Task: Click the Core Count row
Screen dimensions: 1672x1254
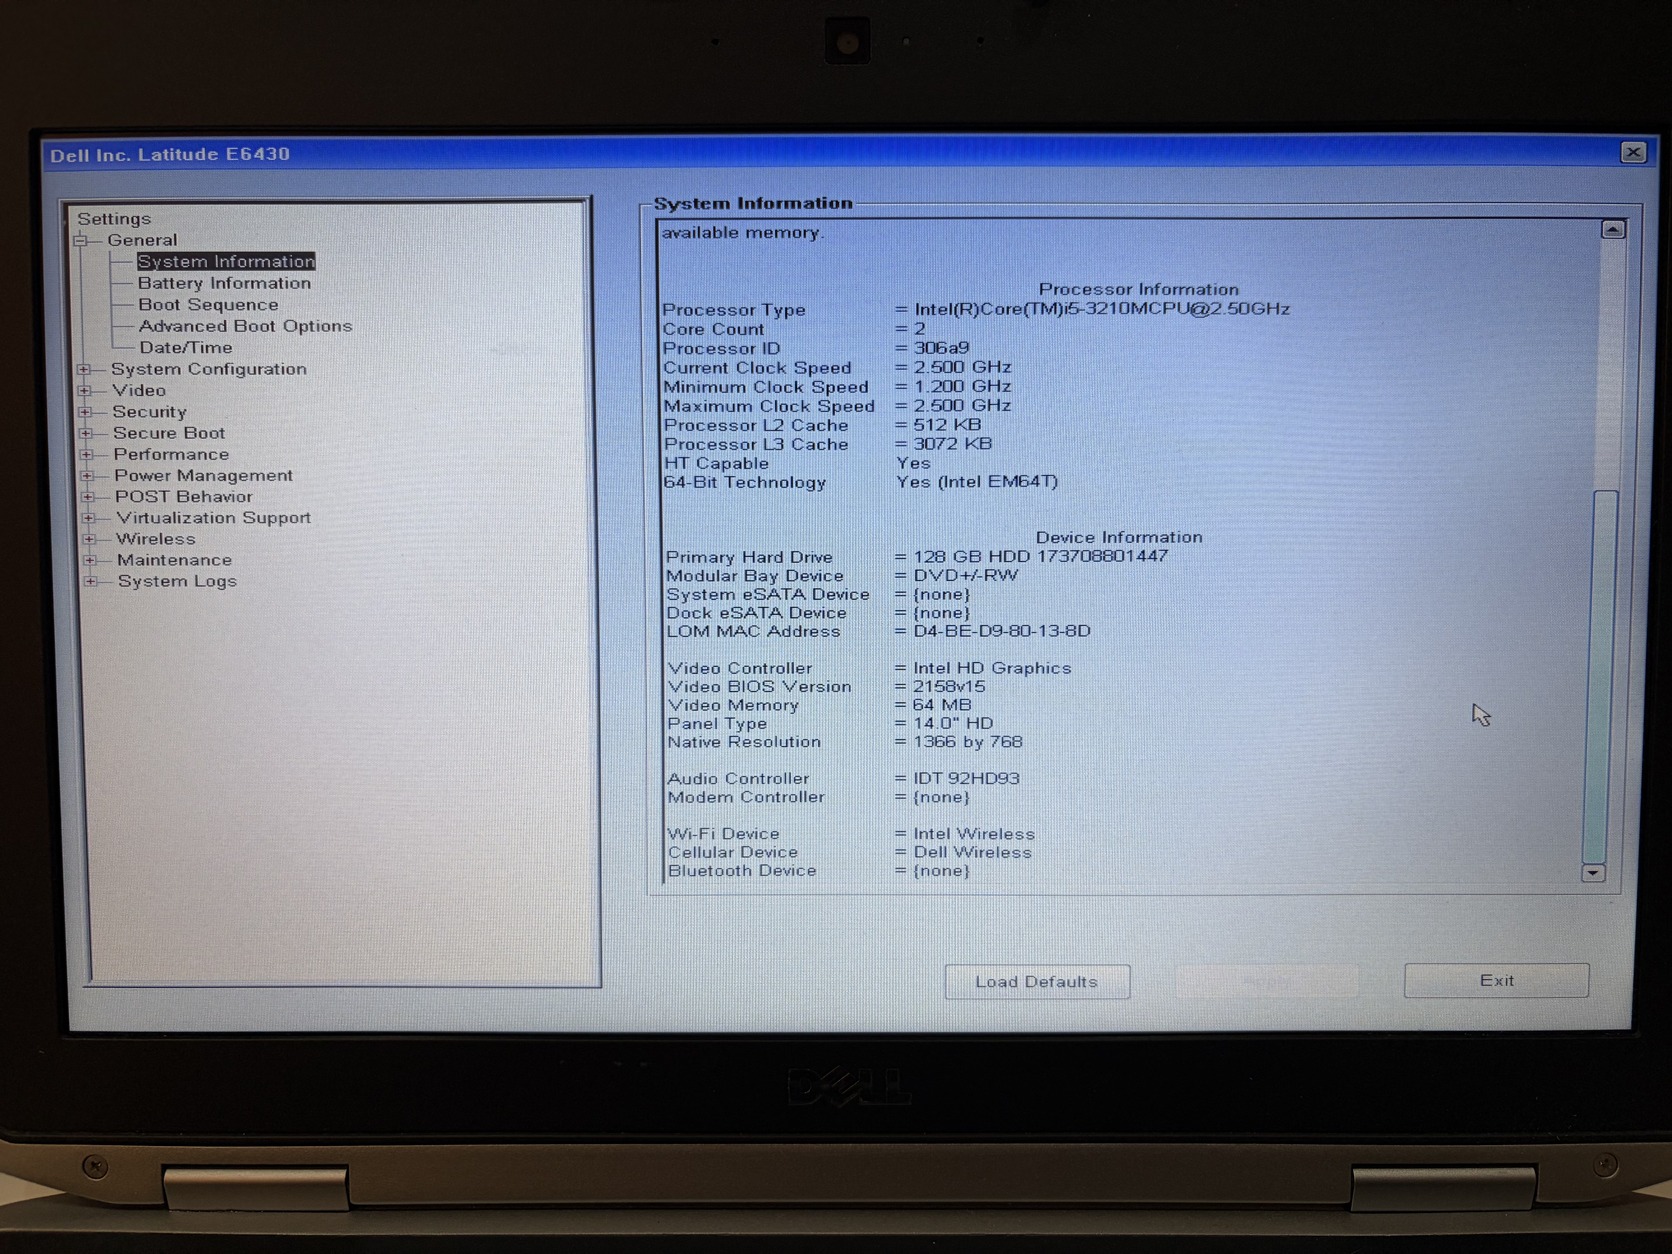Action: click(x=794, y=329)
